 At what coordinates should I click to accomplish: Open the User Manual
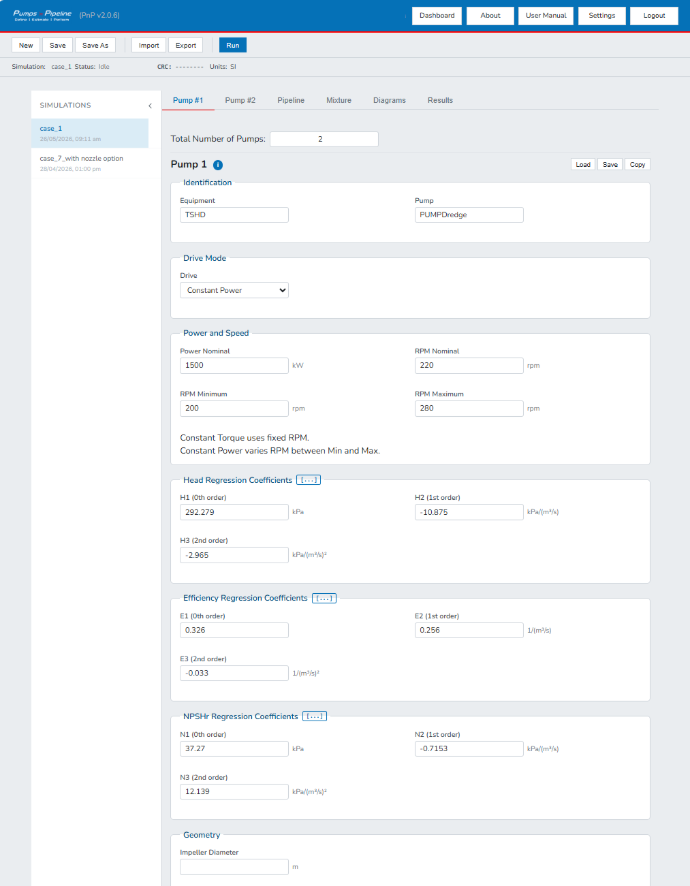[546, 16]
